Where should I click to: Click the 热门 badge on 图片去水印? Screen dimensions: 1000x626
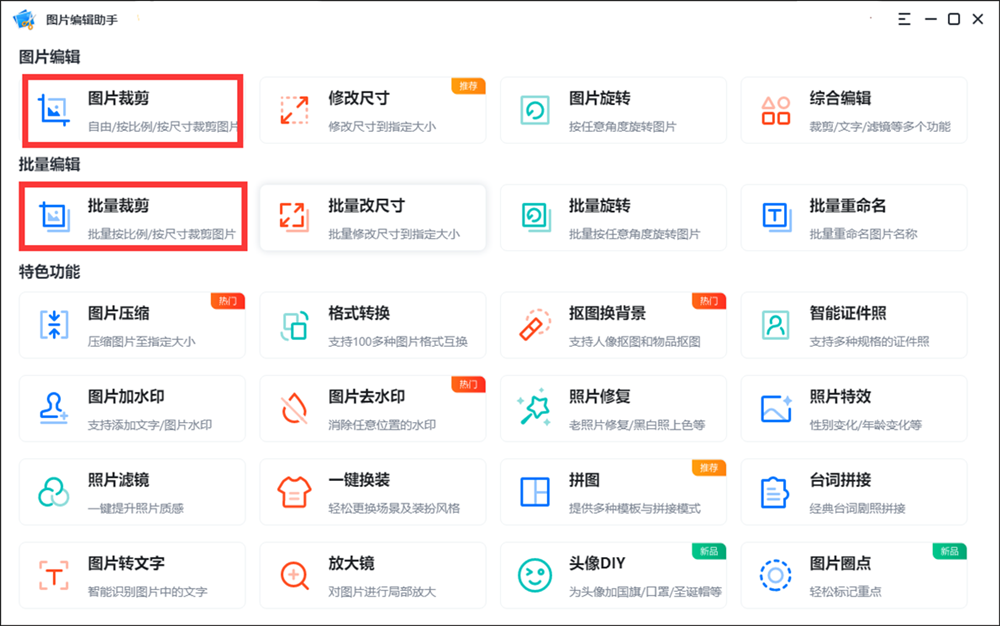point(468,384)
